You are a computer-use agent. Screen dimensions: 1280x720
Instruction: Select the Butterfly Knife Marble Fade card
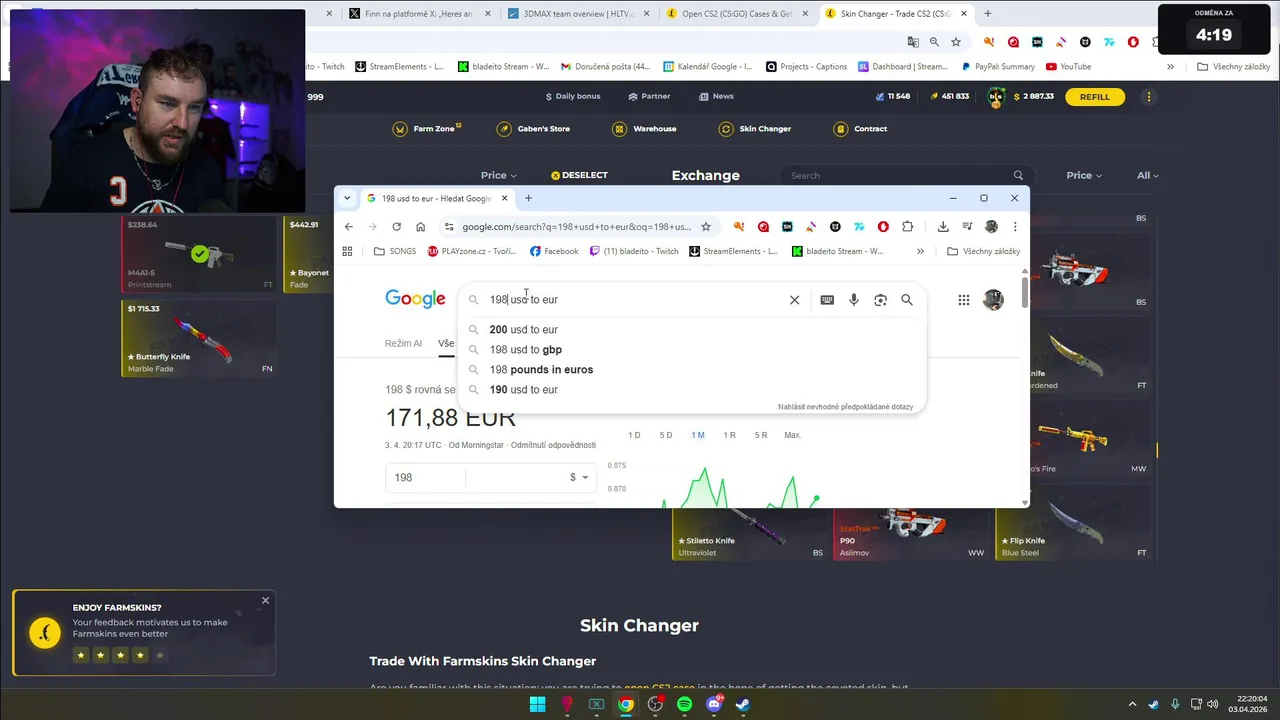(x=199, y=338)
